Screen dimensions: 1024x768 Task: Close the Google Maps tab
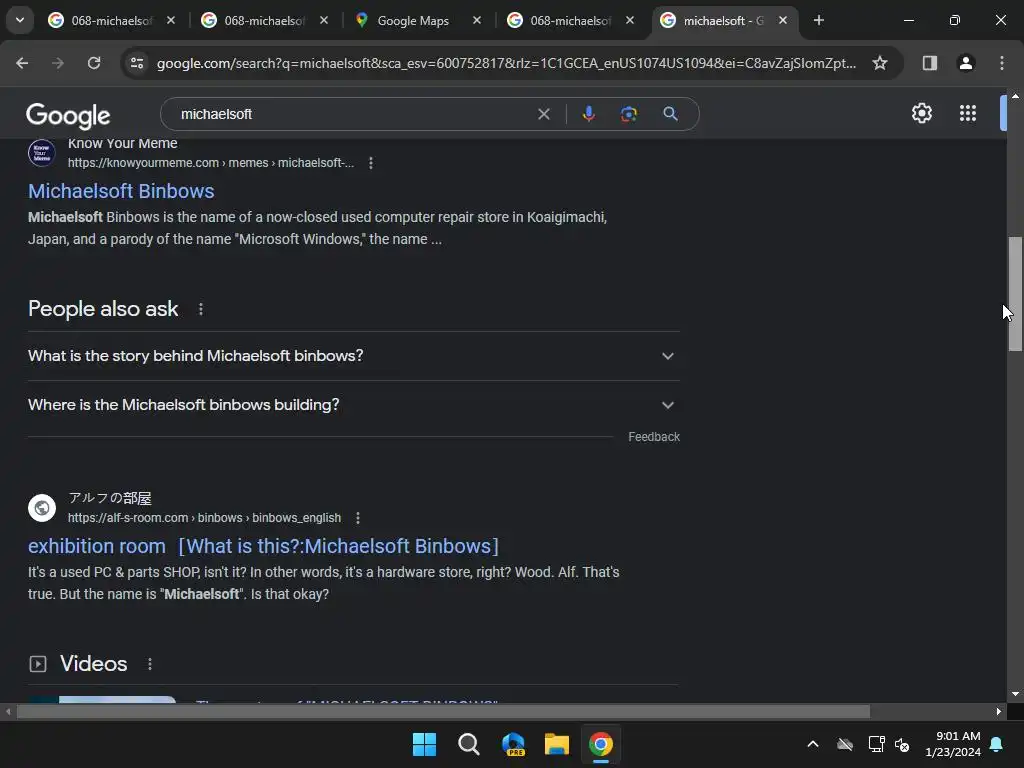coord(477,20)
